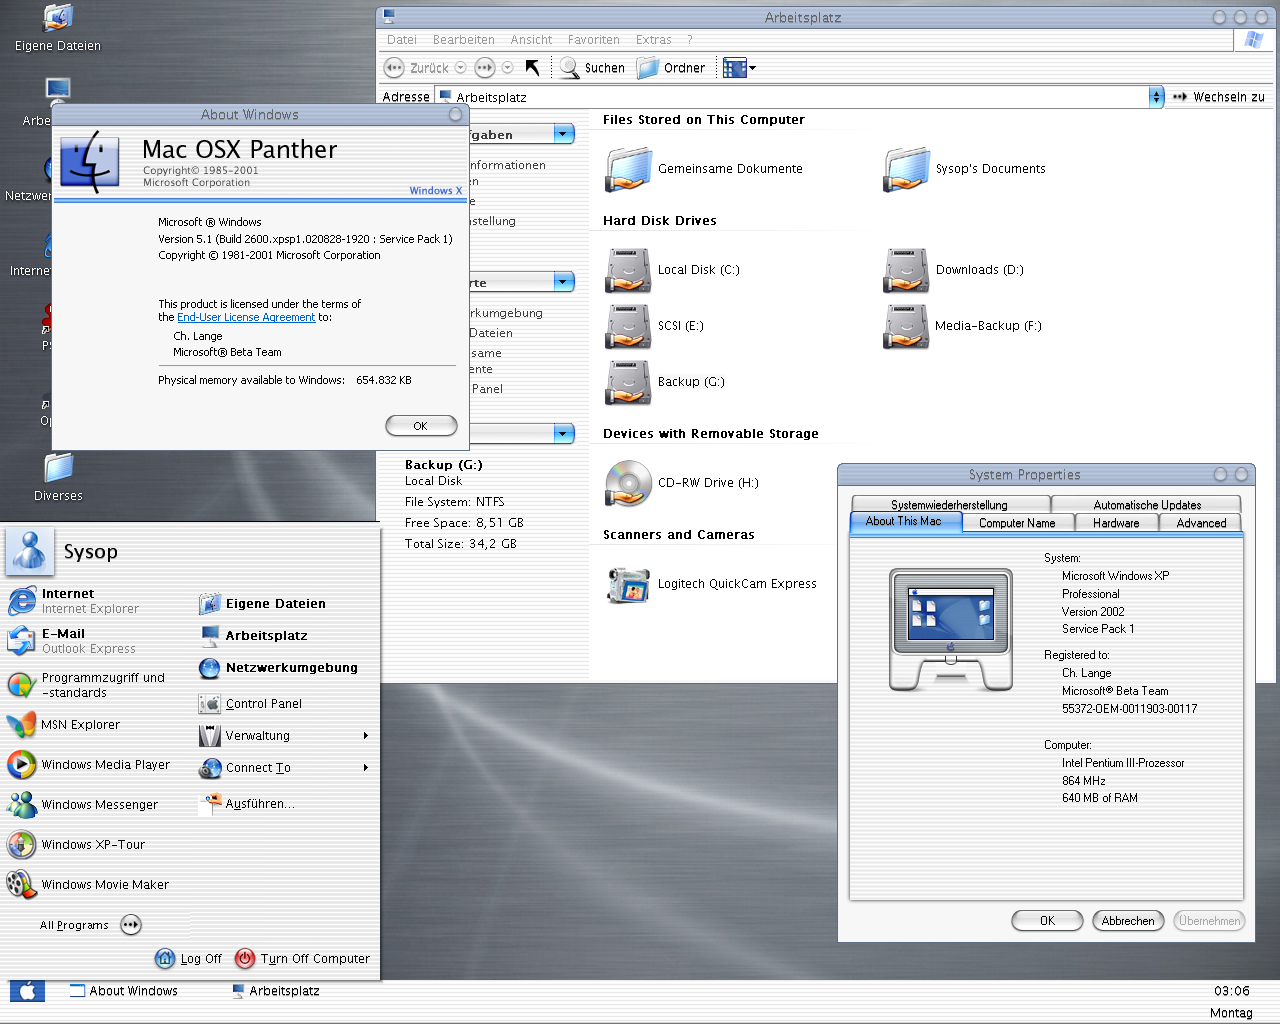Click the Apple logo start button
1280x1024 pixels.
pyautogui.click(x=27, y=991)
